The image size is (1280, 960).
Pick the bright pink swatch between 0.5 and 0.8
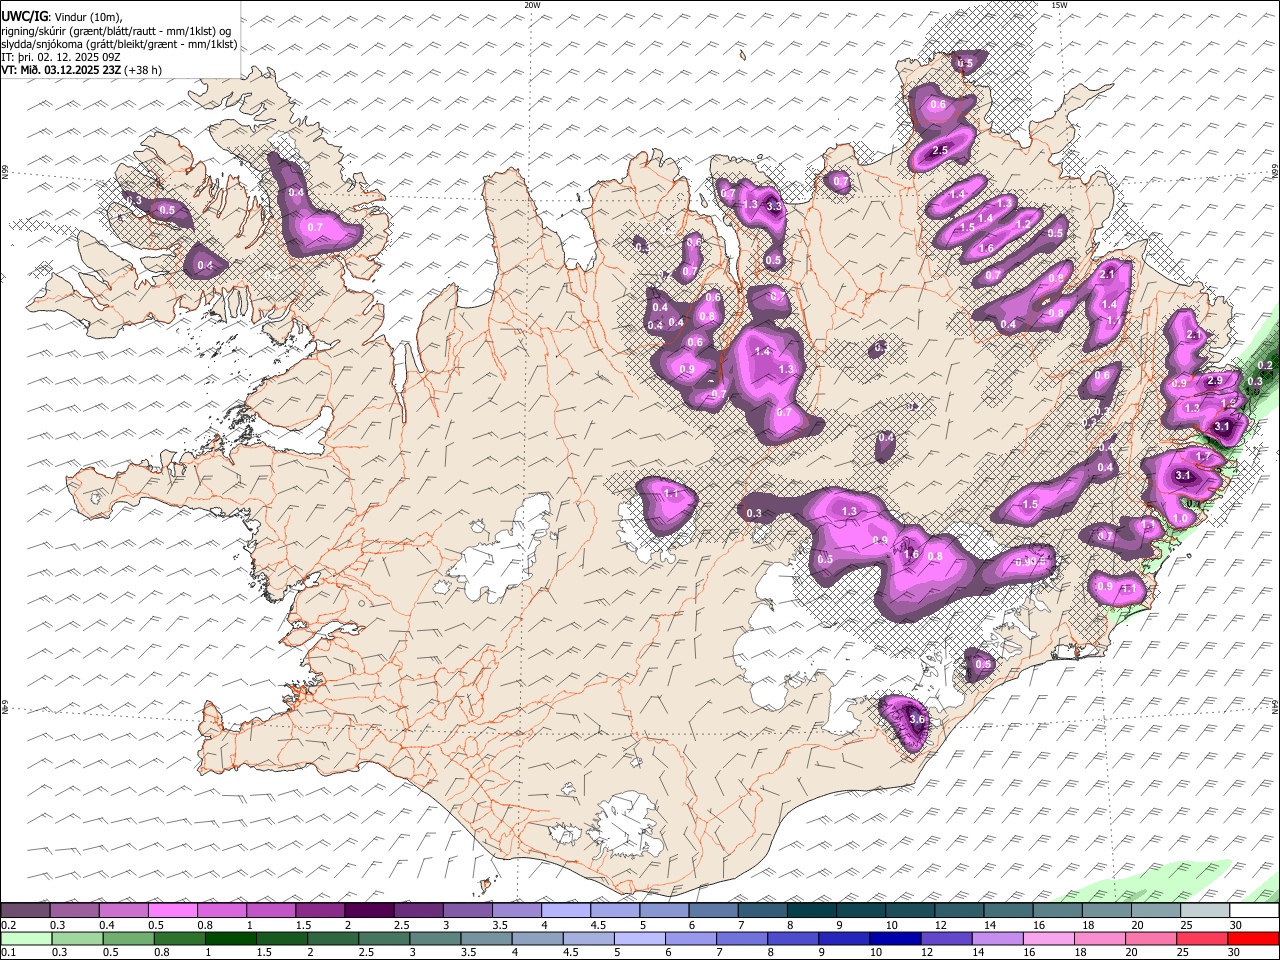tap(172, 911)
